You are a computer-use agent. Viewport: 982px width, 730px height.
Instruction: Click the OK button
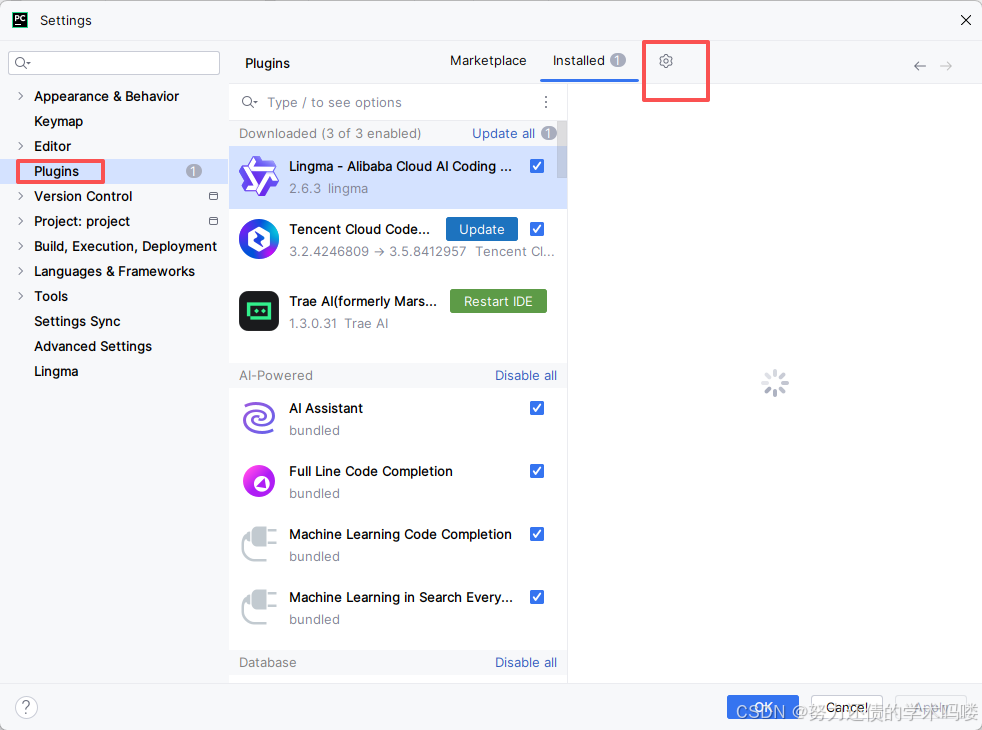[x=762, y=707]
